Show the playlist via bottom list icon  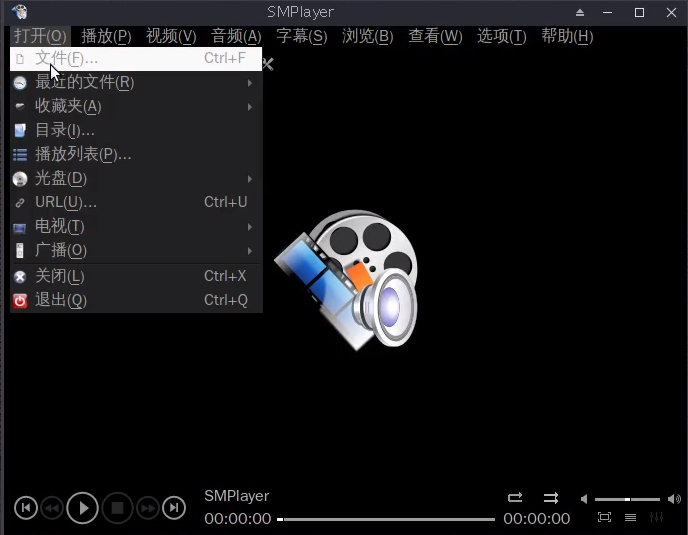(x=631, y=518)
